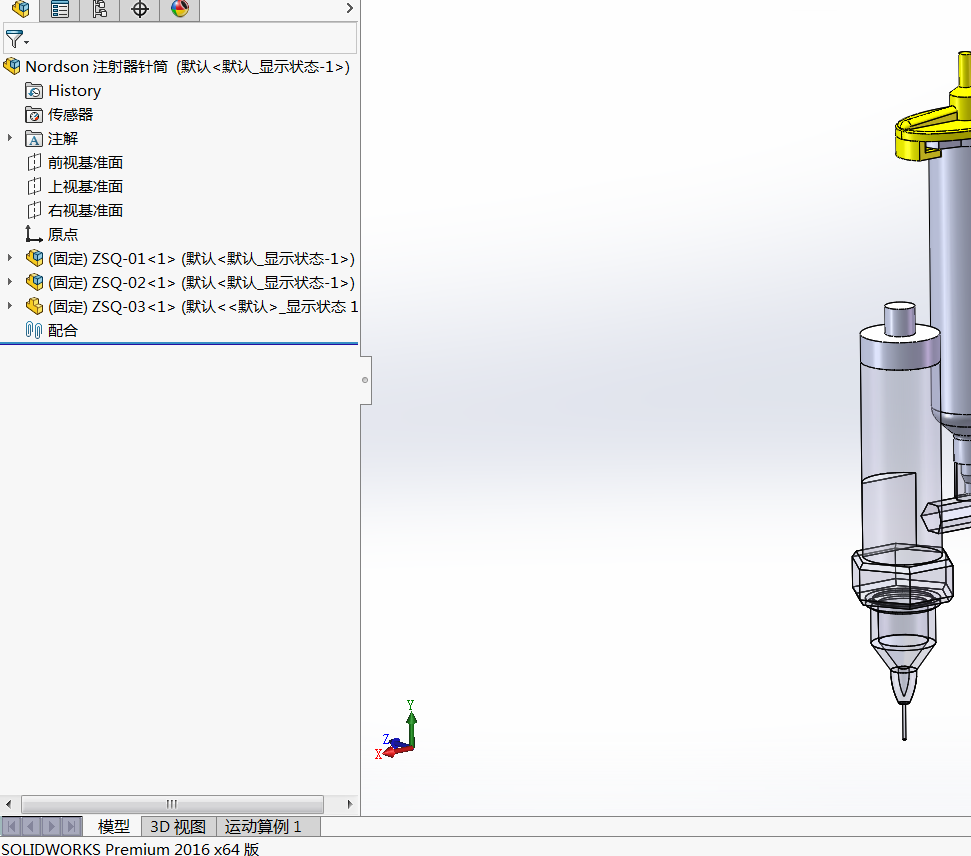Select the 注解 annotations item
The width and height of the screenshot is (971, 856).
(63, 139)
